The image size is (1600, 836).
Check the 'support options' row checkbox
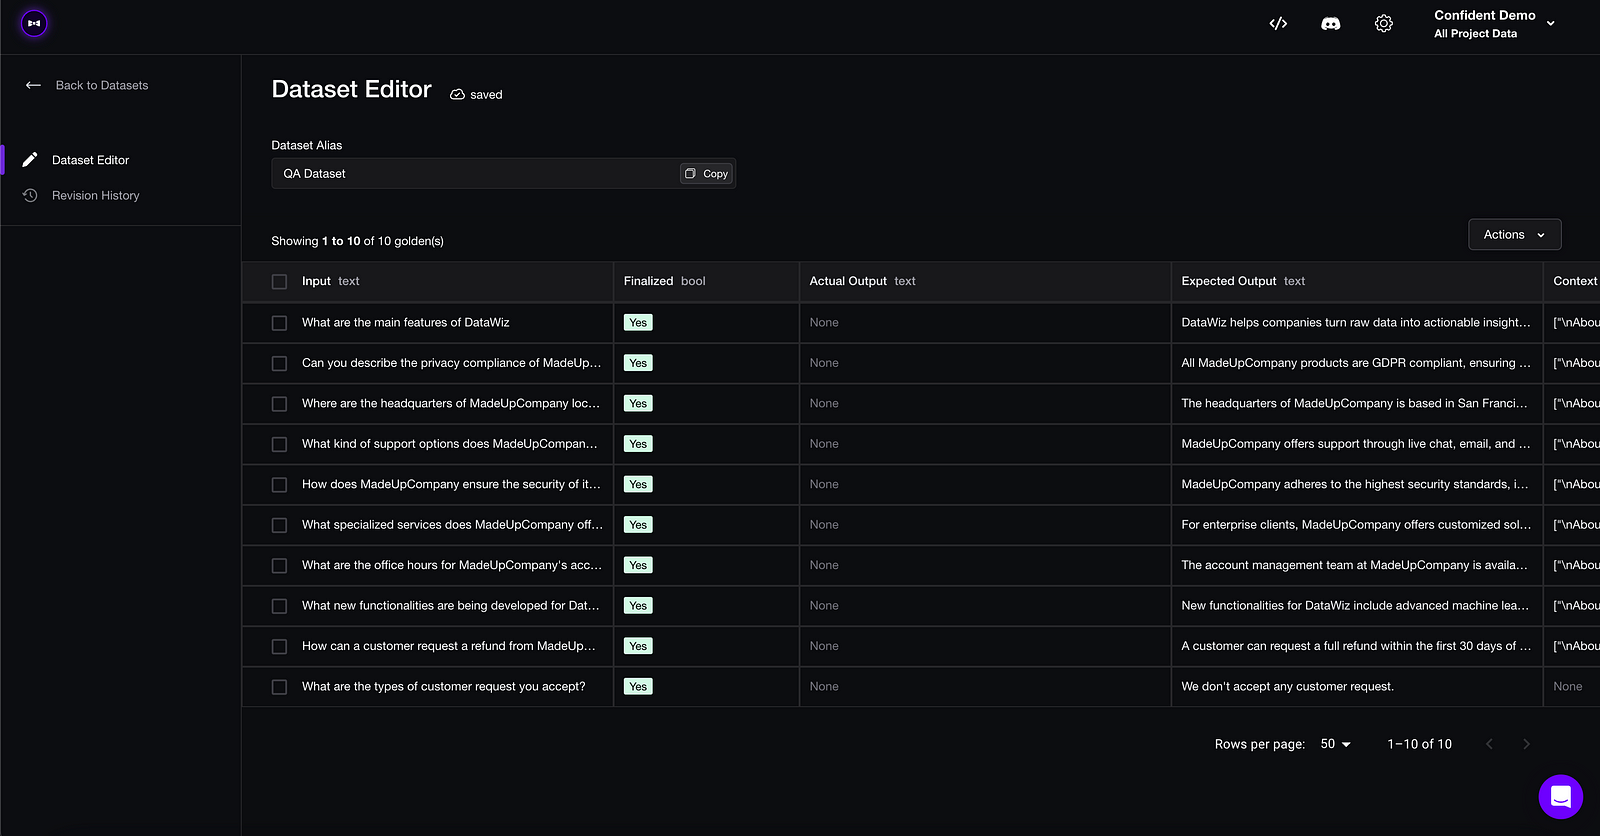(x=279, y=444)
